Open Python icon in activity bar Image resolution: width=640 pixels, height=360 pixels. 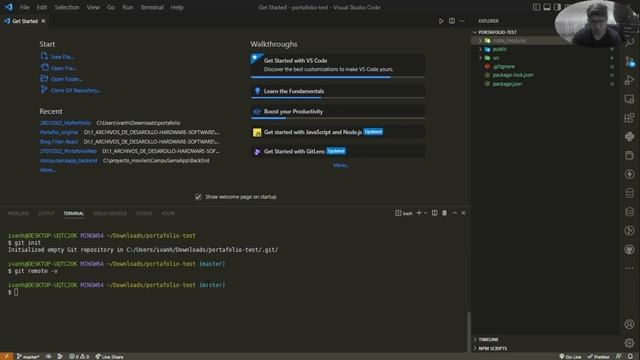629,136
